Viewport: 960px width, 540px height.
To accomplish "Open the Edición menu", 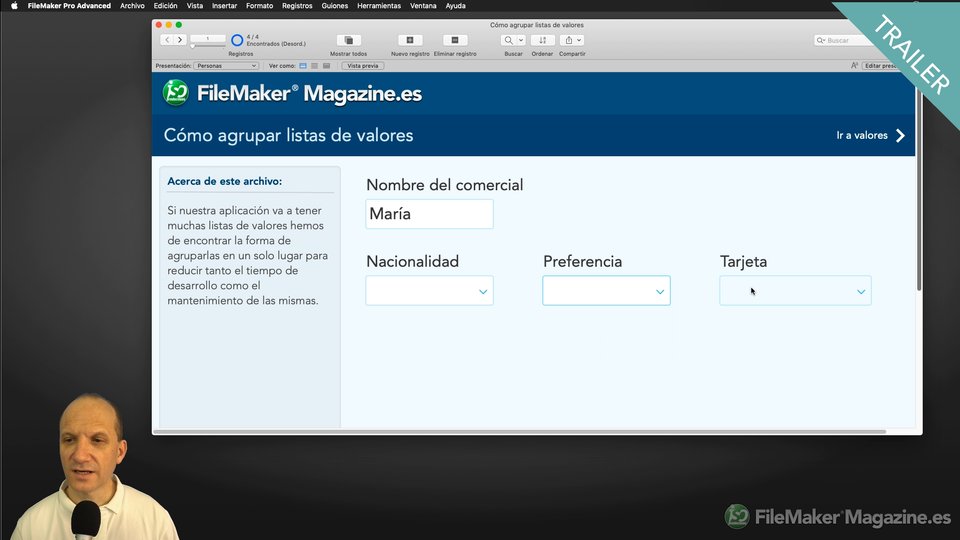I will point(165,6).
